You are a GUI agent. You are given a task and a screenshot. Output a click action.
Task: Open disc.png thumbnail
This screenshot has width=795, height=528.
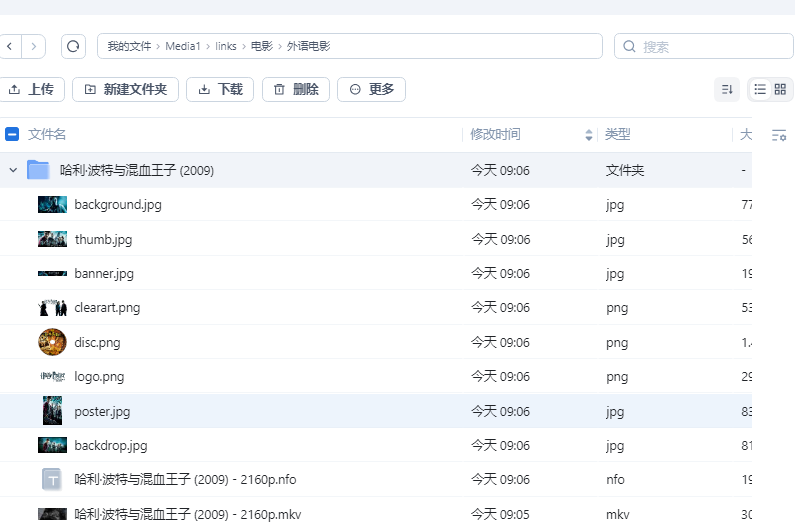pyautogui.click(x=52, y=342)
